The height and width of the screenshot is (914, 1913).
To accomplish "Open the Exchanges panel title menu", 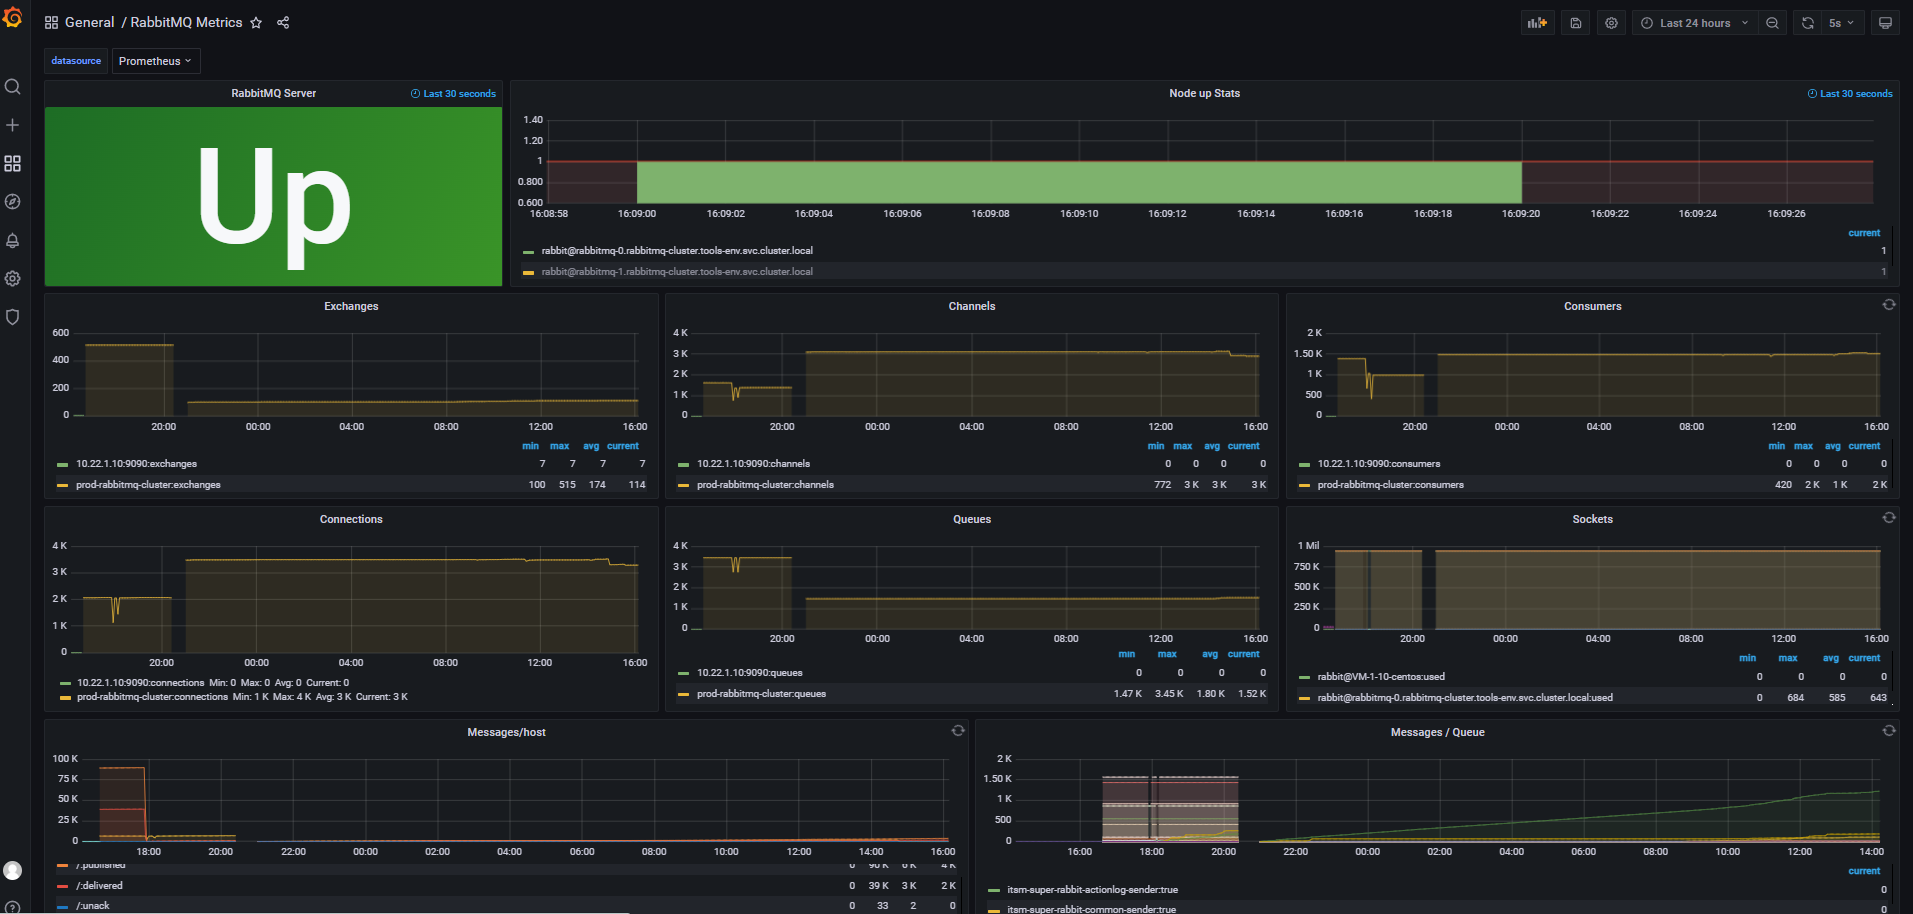I will pos(351,306).
